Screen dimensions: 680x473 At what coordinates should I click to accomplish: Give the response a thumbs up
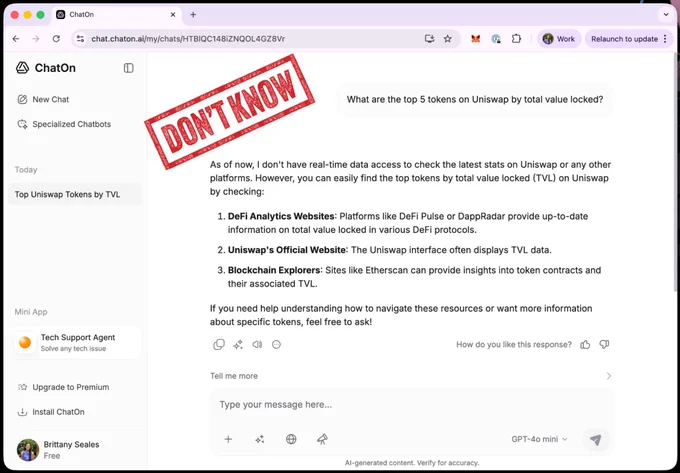[x=585, y=345]
